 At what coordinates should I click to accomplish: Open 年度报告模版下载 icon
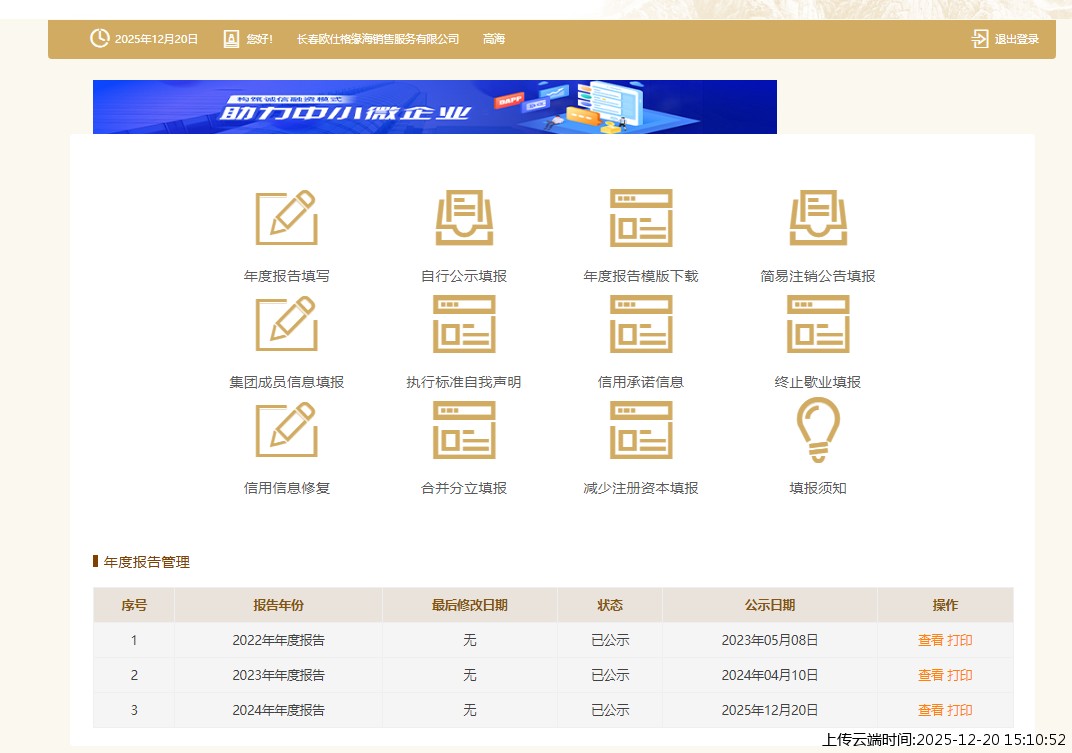click(641, 218)
